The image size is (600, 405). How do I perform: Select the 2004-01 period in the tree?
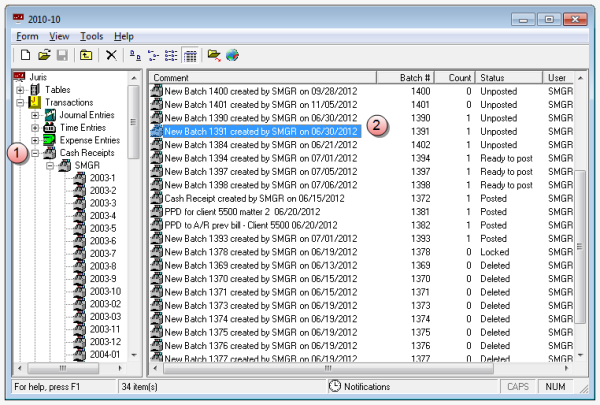tap(105, 354)
